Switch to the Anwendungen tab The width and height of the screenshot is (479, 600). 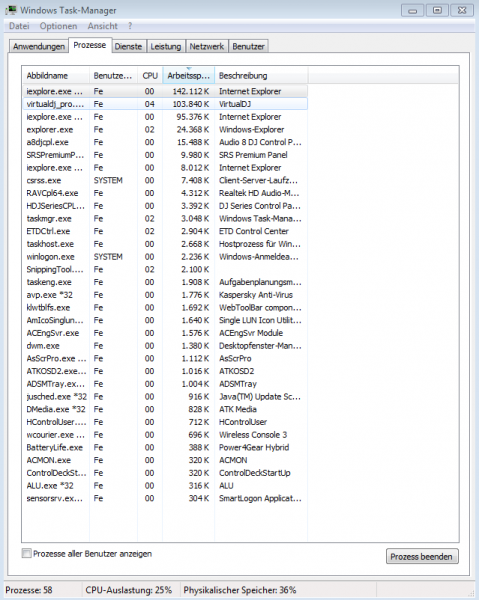[39, 46]
